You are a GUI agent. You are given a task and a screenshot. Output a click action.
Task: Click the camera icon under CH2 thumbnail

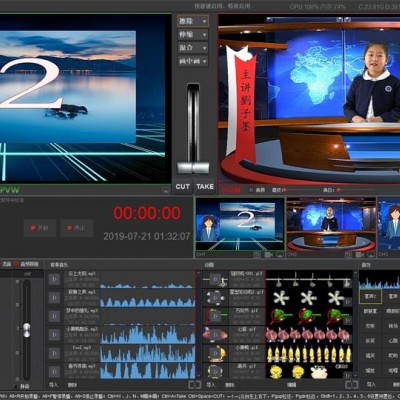pos(348,255)
